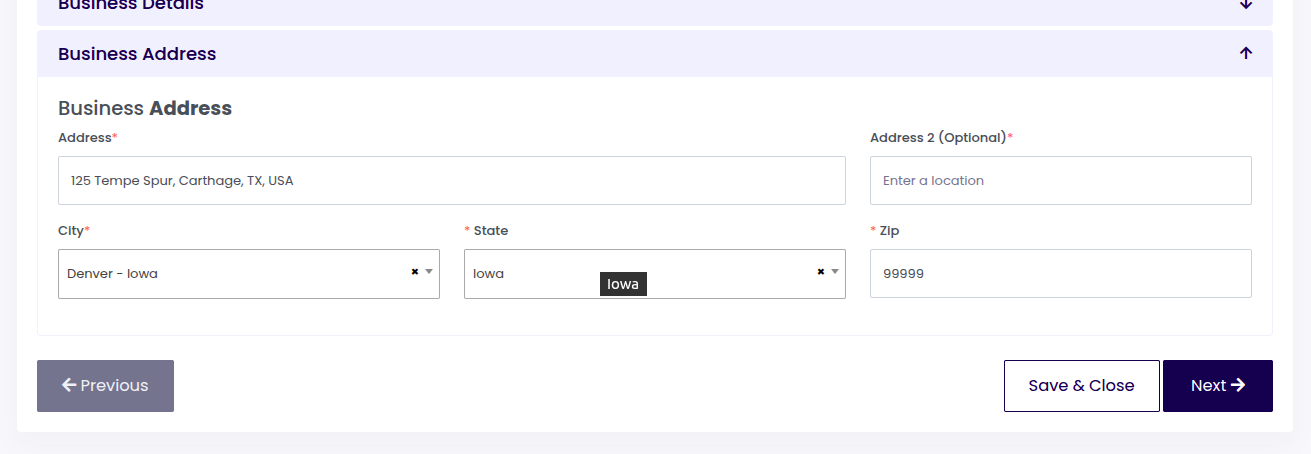Click the City field label
1311x454 pixels.
point(71,231)
